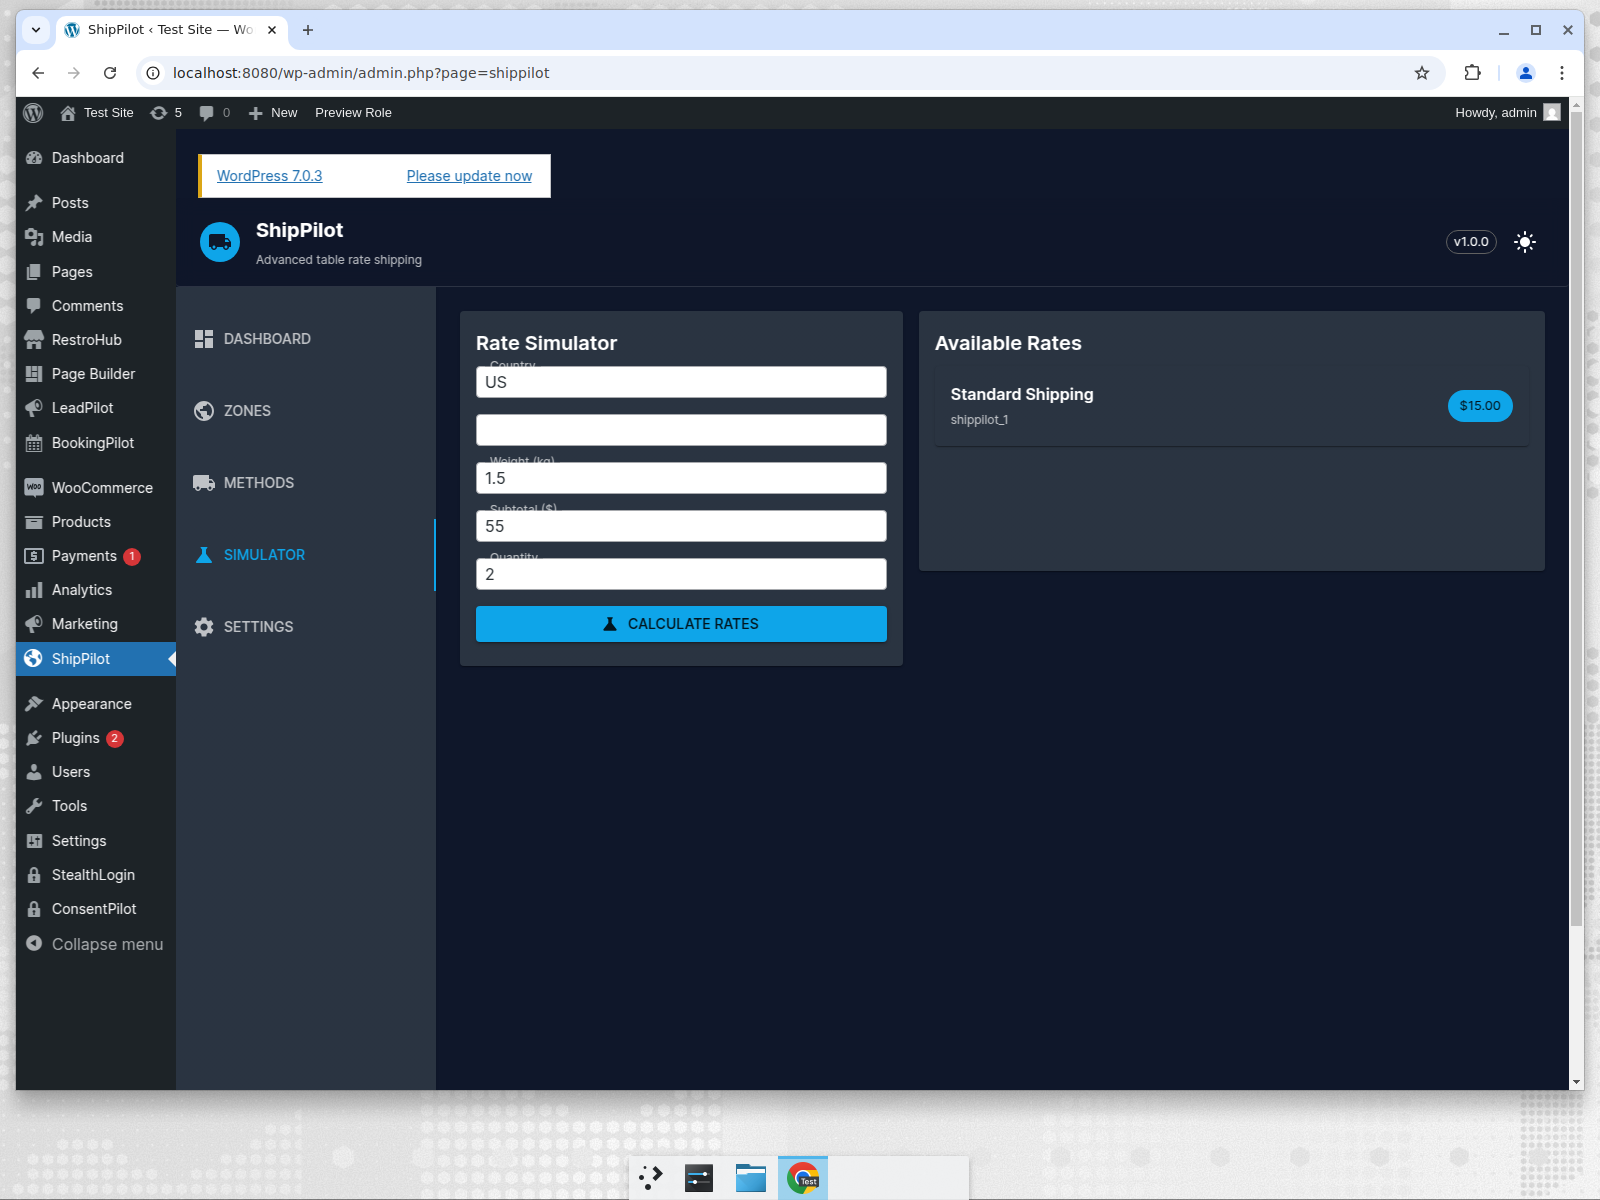Open the WordPress 7.0.3 link

(x=269, y=176)
